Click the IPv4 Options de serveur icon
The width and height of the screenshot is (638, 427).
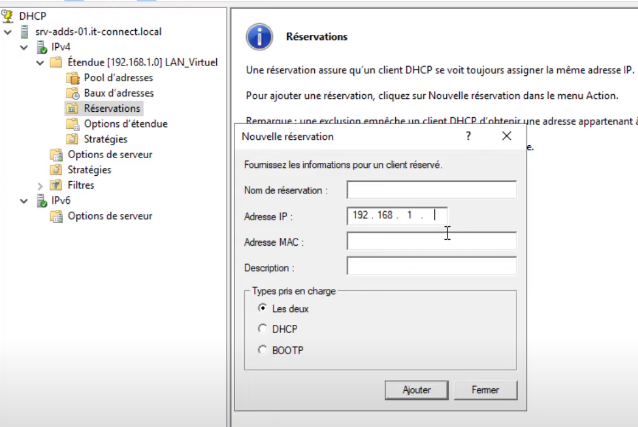(56, 155)
